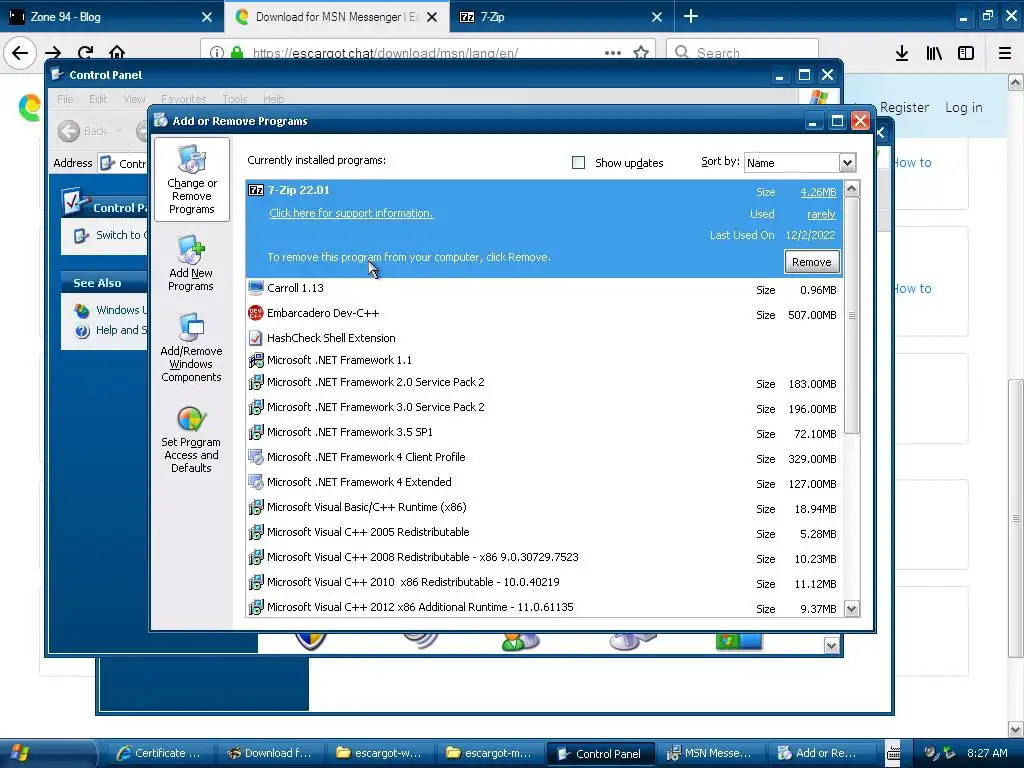This screenshot has height=768, width=1024.
Task: Open Tools menu in Control Panel
Action: [234, 99]
